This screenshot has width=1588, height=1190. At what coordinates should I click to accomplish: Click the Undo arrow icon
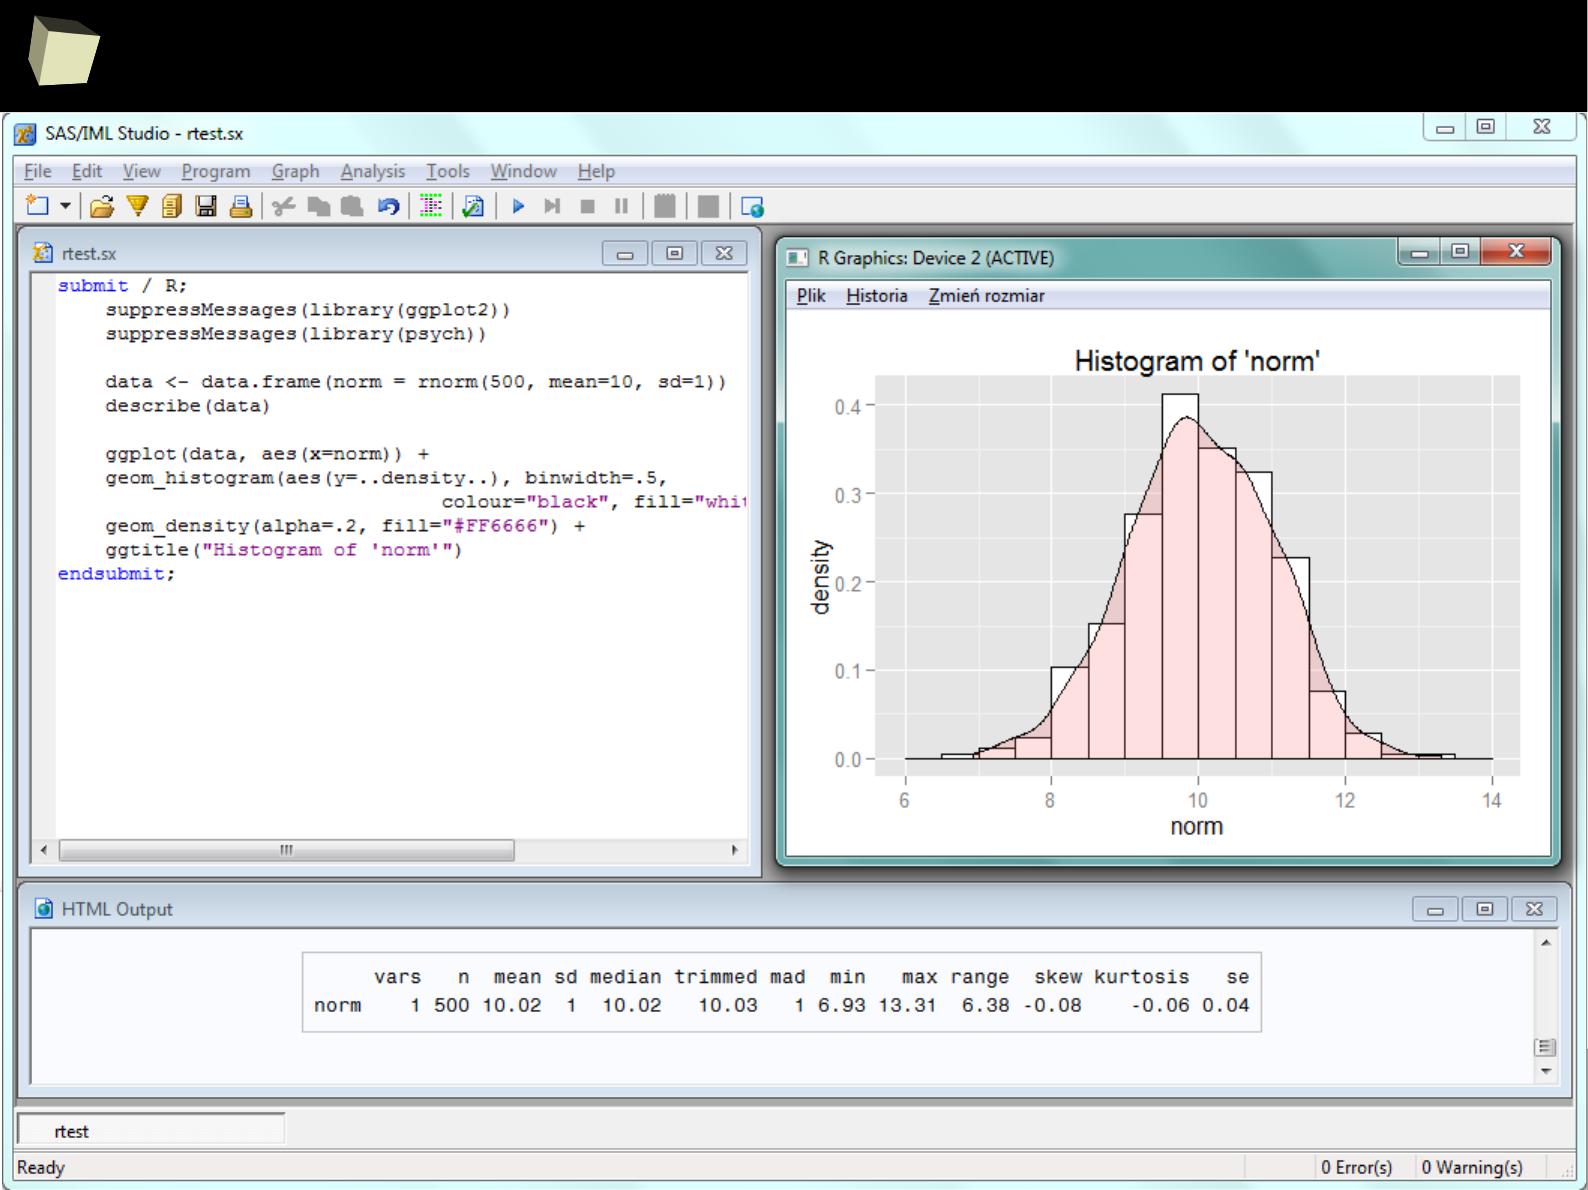(x=387, y=206)
